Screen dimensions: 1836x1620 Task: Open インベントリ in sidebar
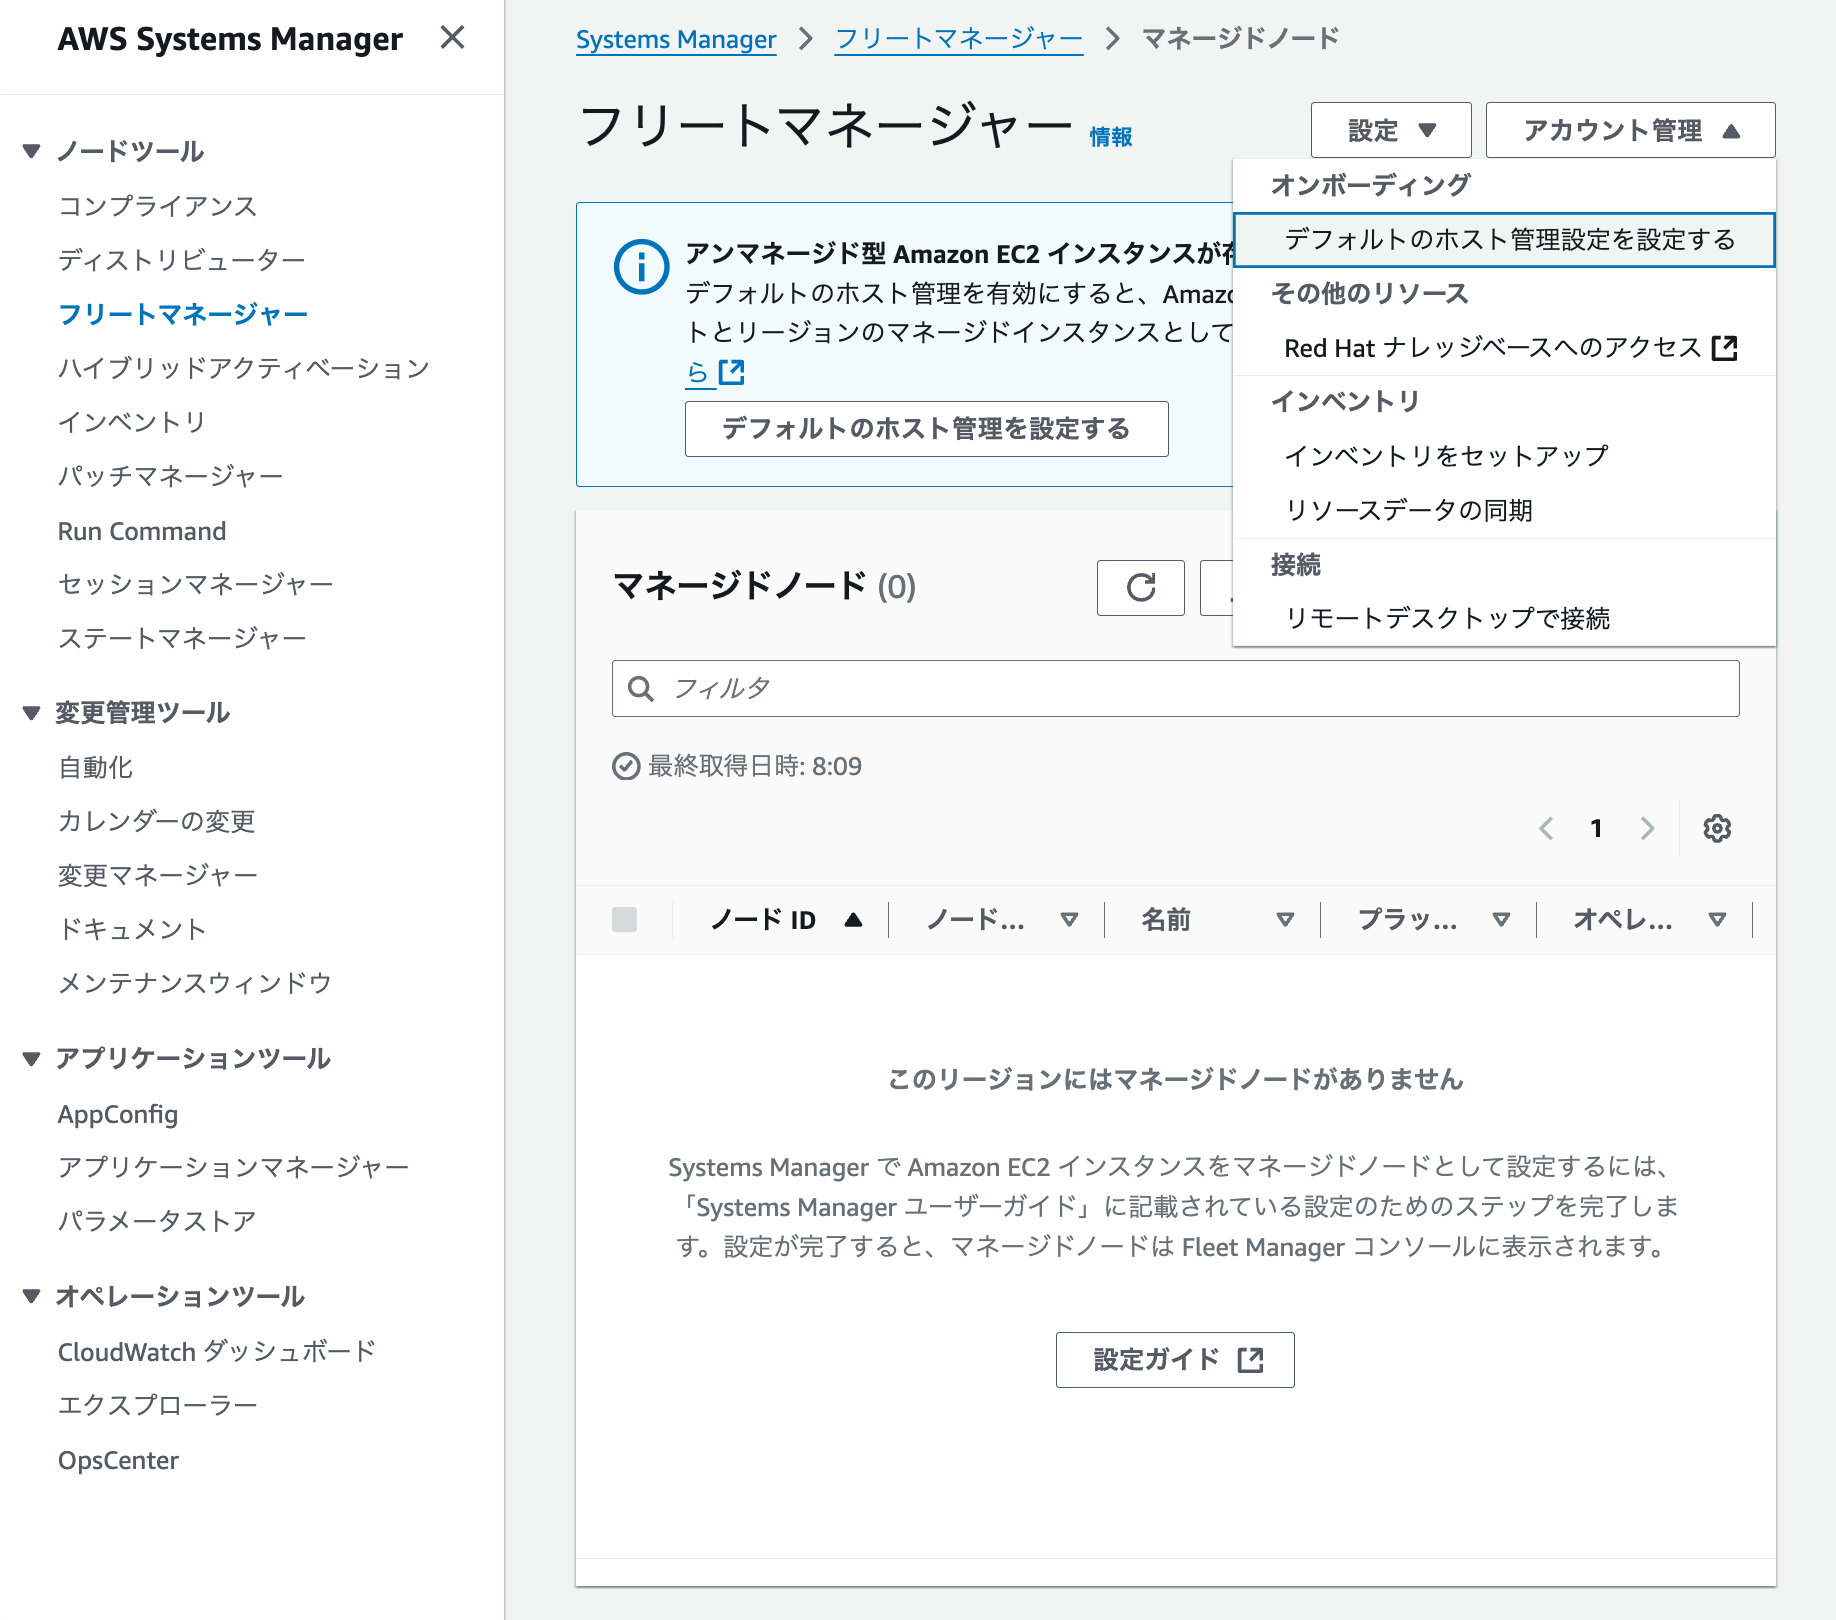point(132,422)
